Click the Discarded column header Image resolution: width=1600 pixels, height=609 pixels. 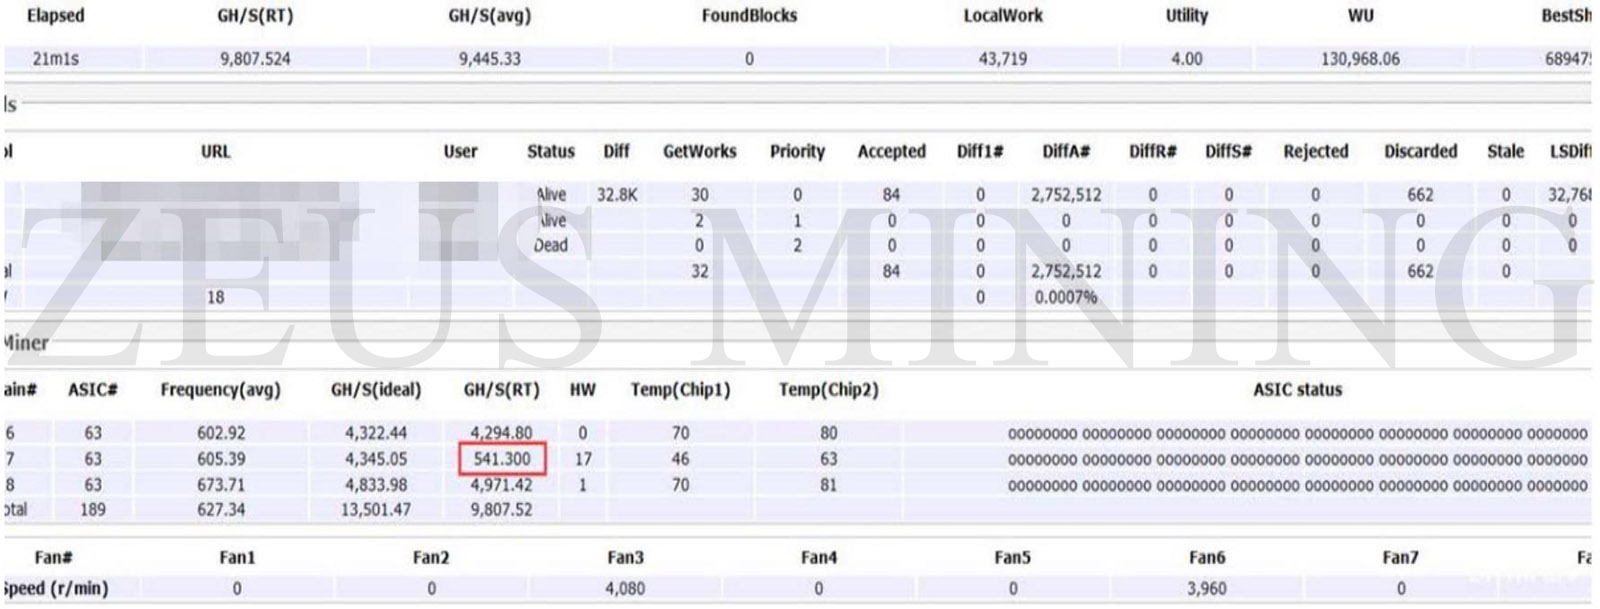[x=1420, y=152]
